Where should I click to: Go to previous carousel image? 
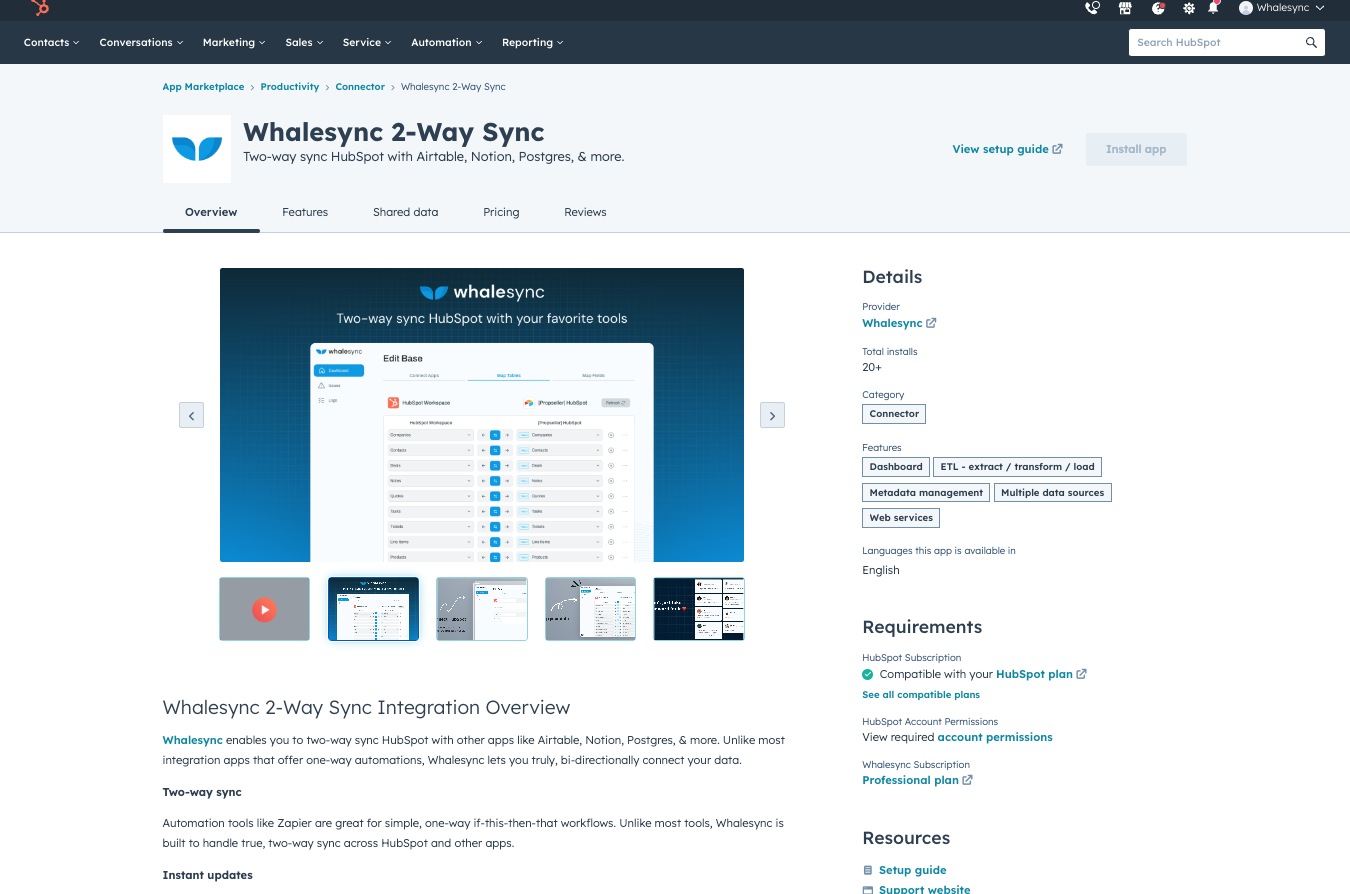tap(192, 415)
